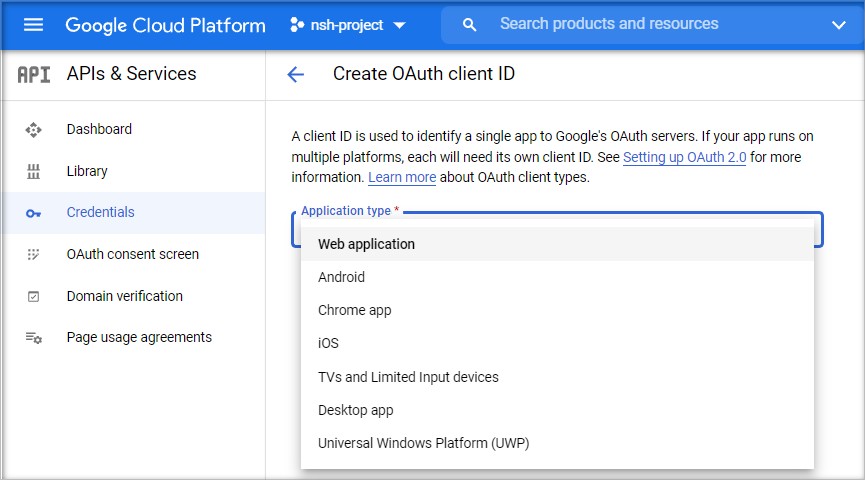The height and width of the screenshot is (480, 865).
Task: Select Chrome app application type
Action: (557, 310)
